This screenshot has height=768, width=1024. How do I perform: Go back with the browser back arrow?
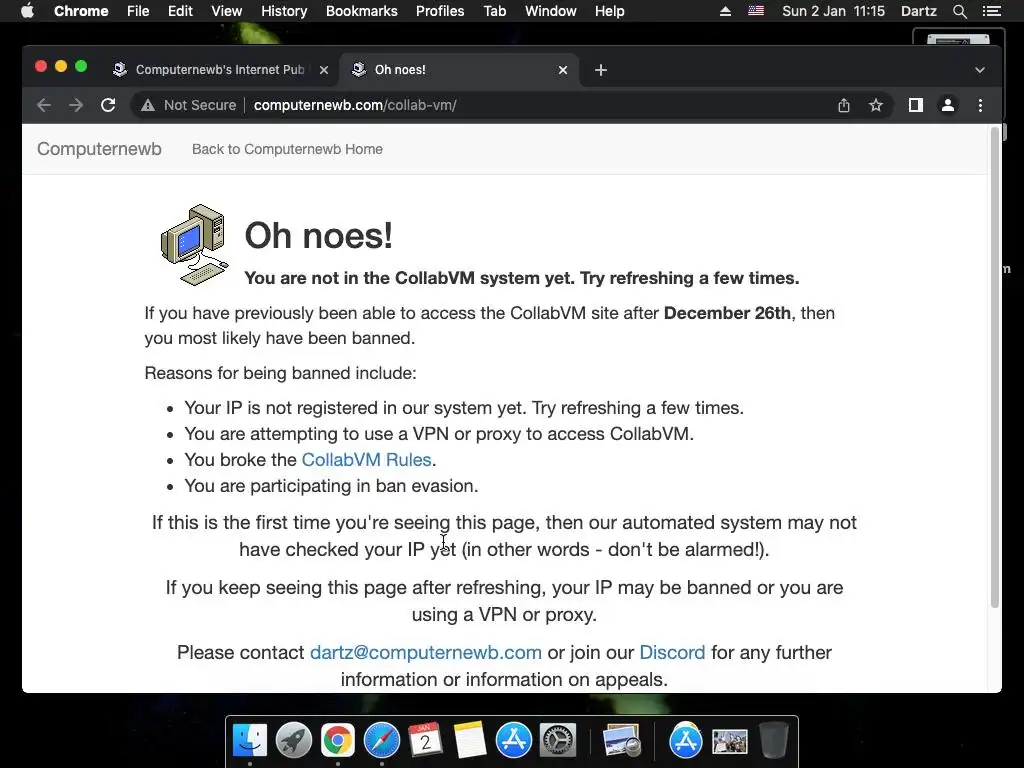[44, 105]
